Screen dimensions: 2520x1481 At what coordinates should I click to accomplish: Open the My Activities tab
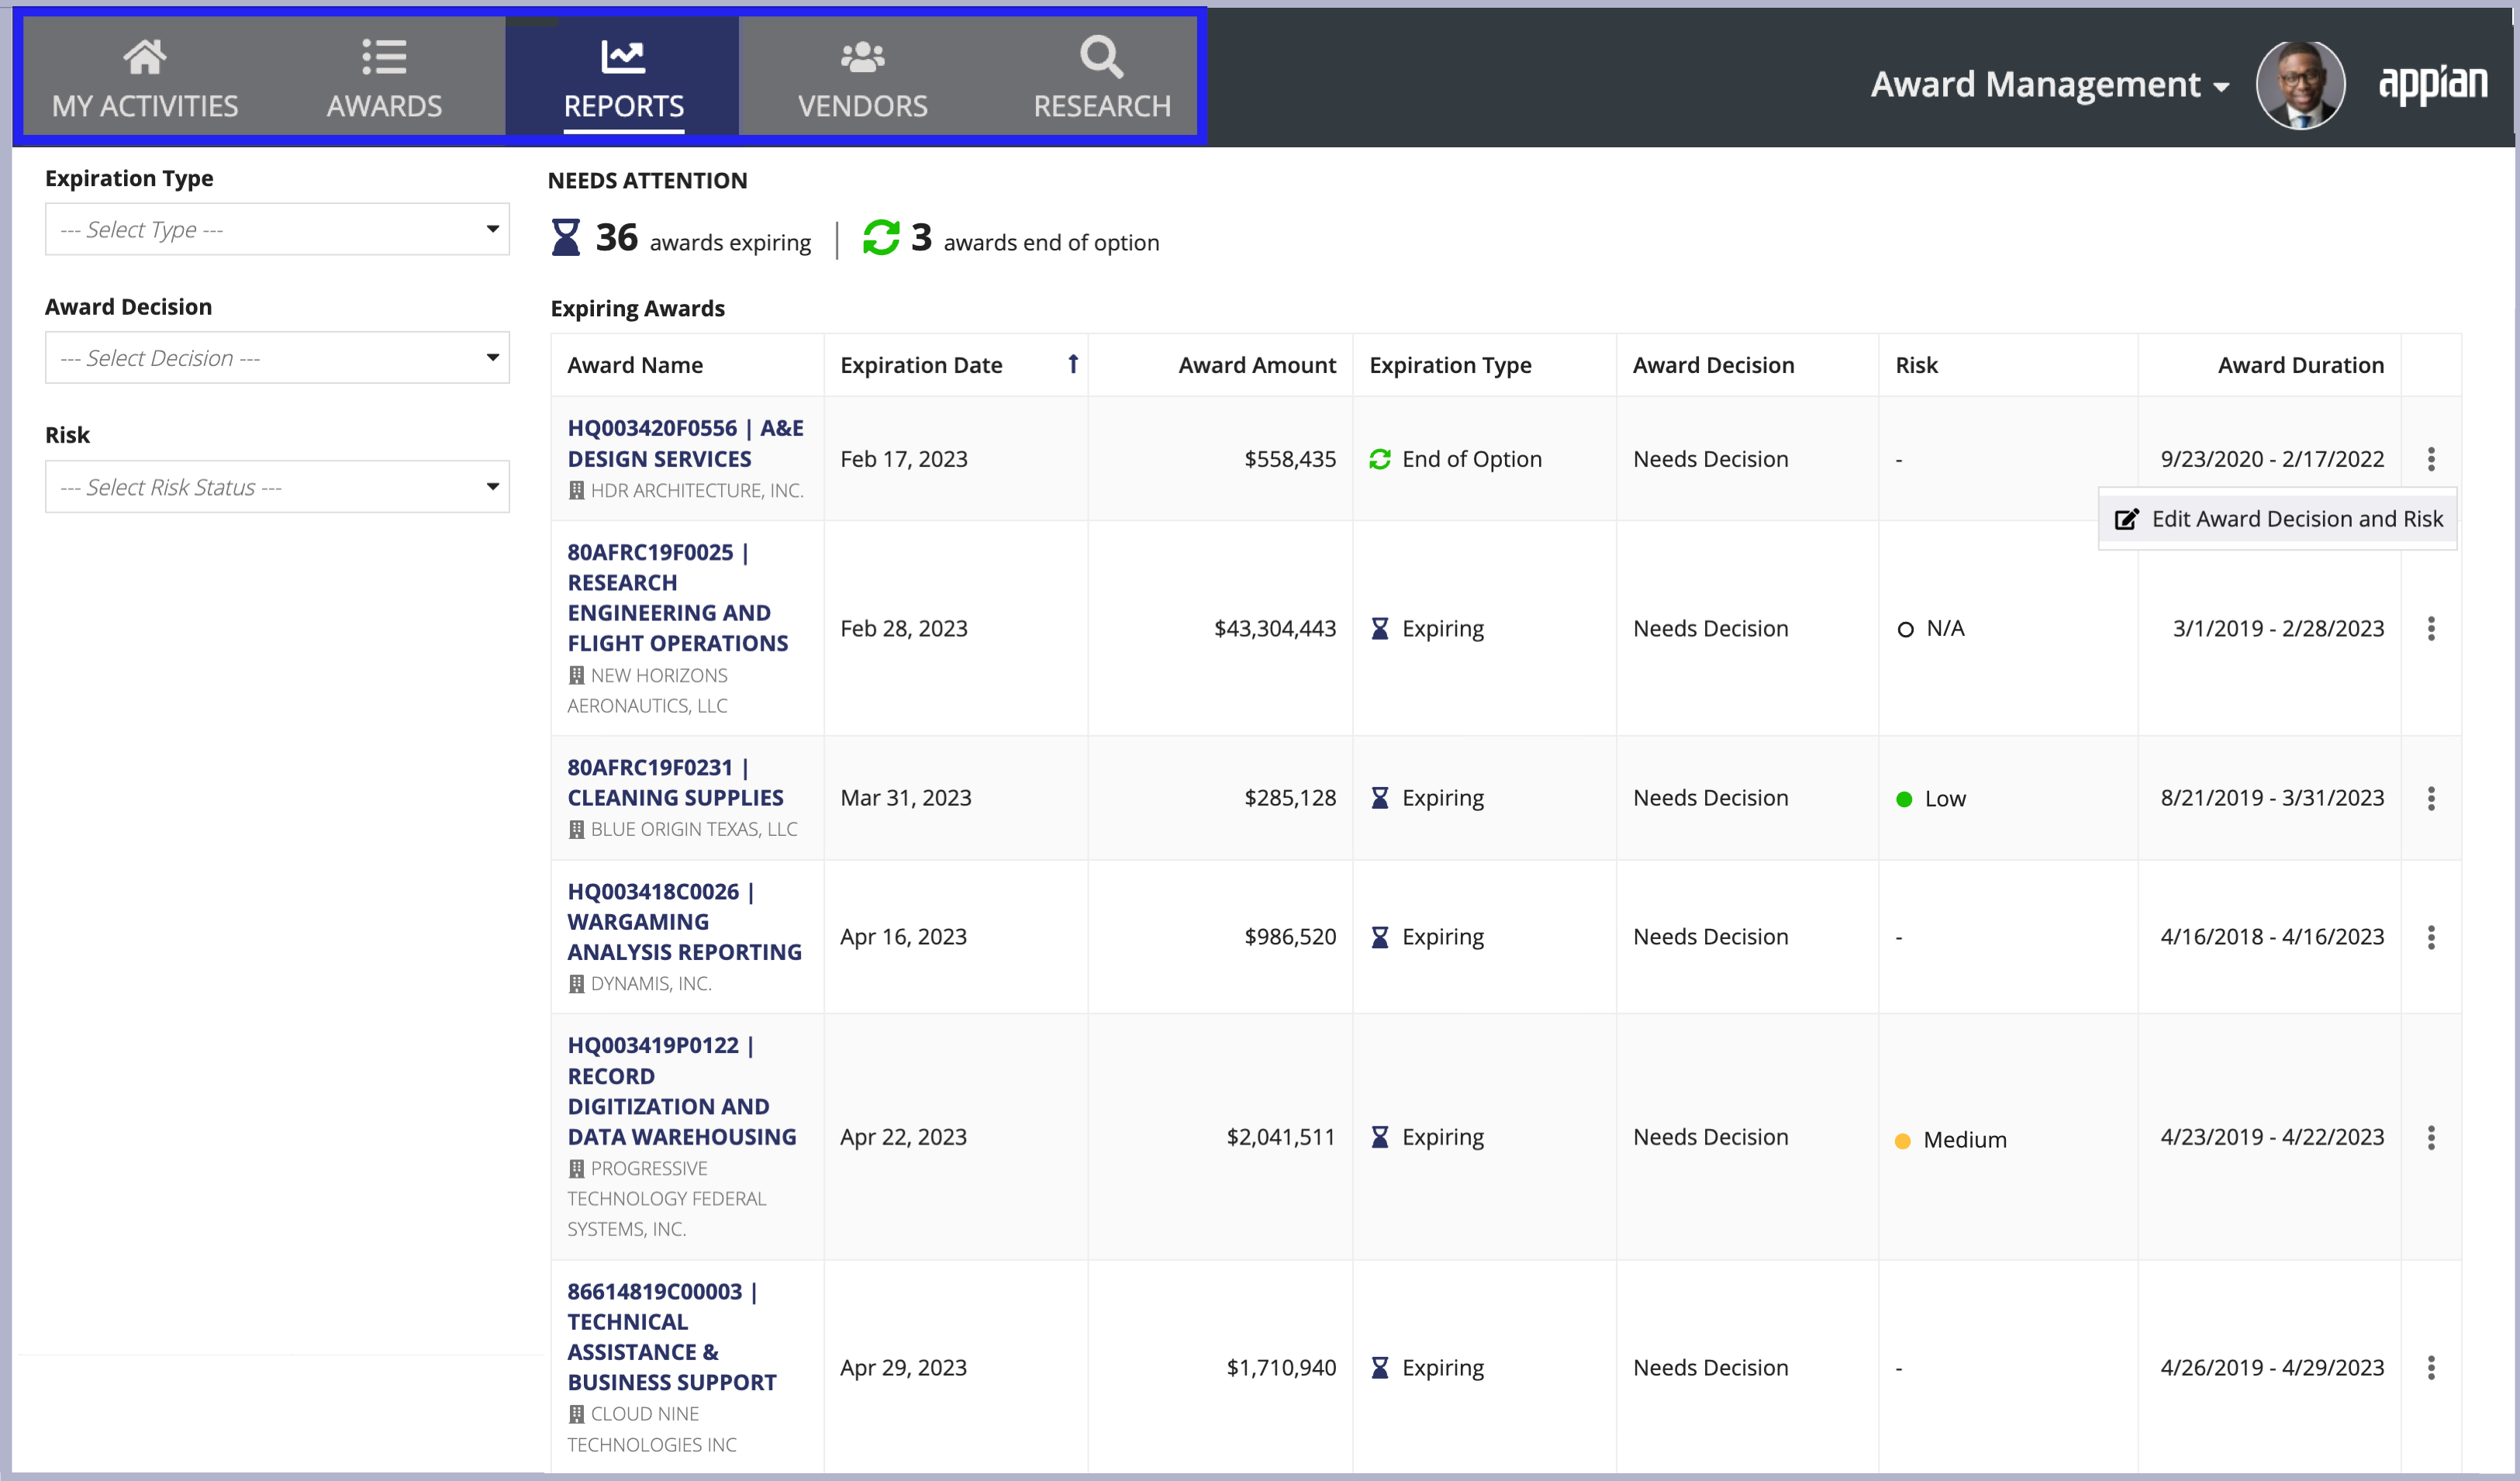[145, 77]
